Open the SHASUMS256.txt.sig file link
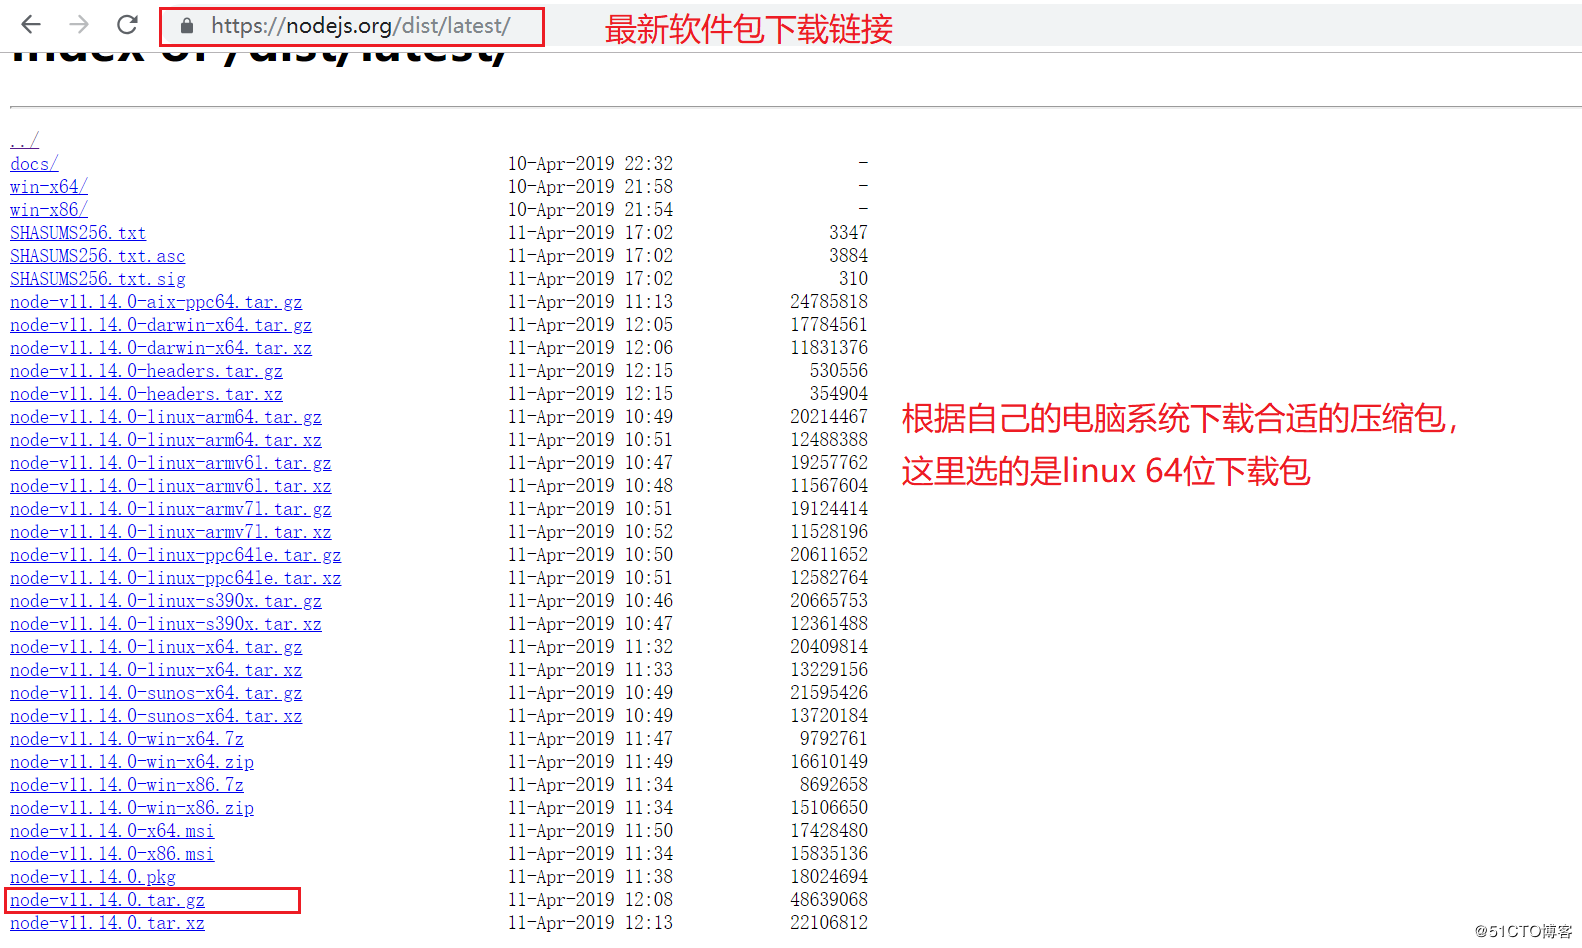Screen dimensions: 1582x948 coord(98,278)
